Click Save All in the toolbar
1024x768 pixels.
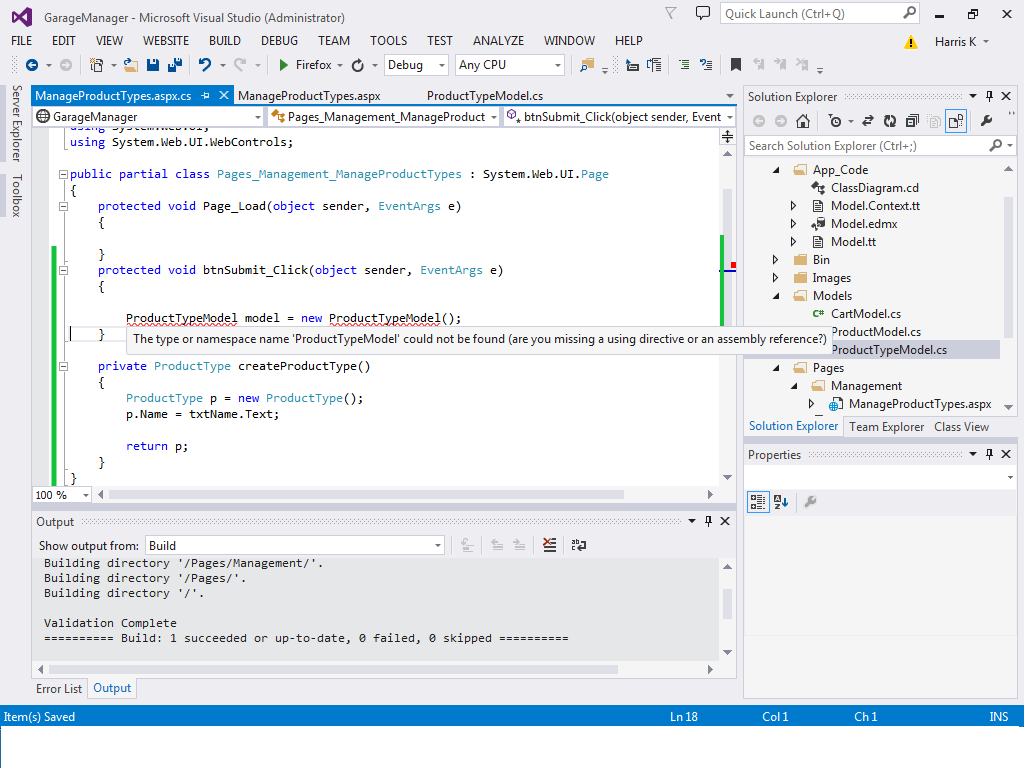click(x=175, y=65)
